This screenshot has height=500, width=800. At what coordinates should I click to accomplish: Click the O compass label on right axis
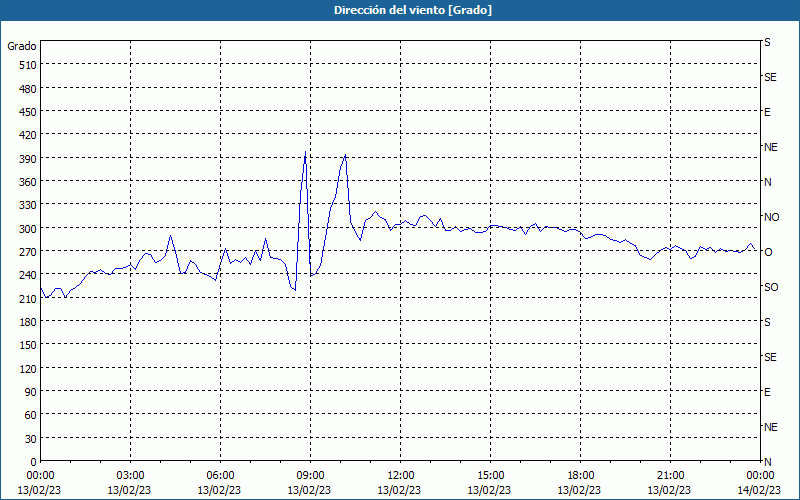(x=768, y=252)
